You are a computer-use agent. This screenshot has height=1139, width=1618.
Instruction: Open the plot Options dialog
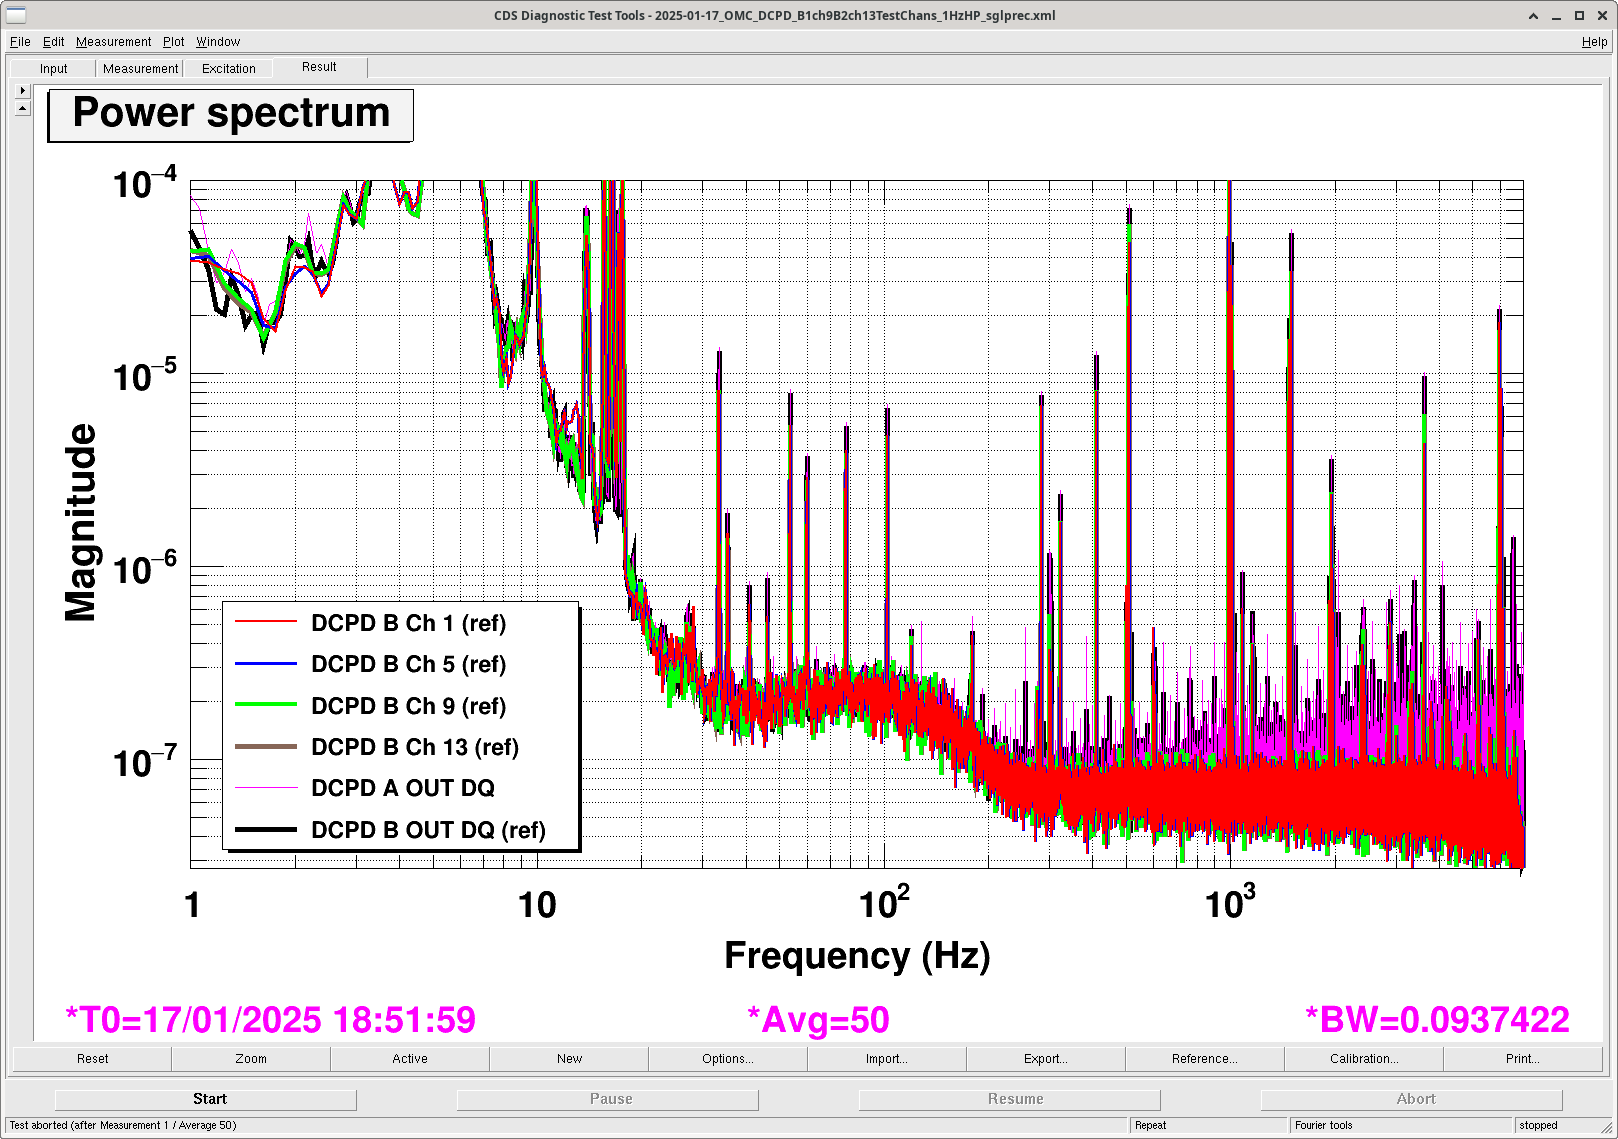(x=728, y=1059)
